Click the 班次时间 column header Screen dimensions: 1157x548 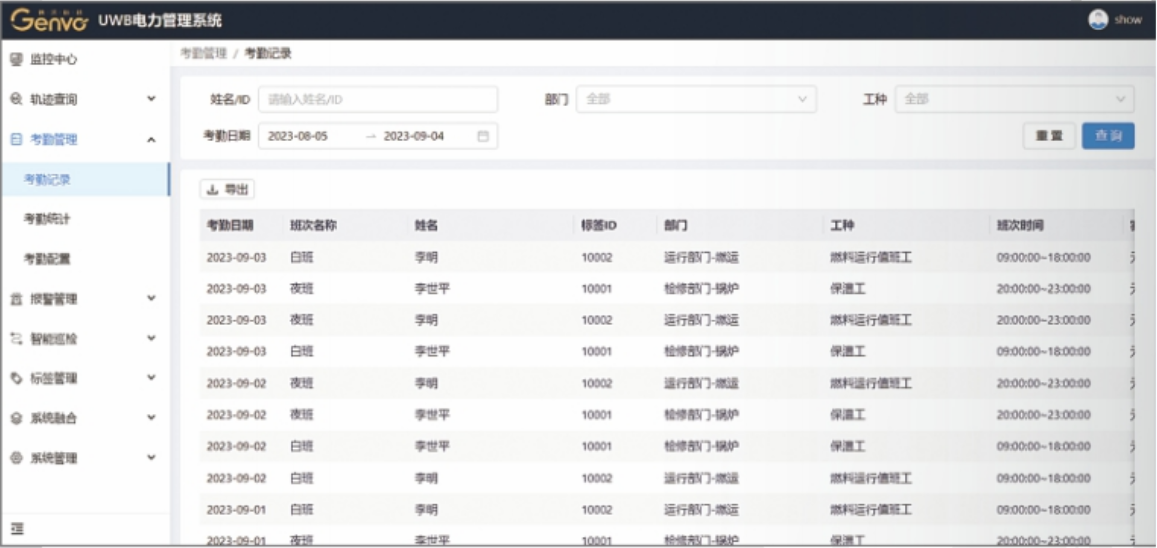1020,226
